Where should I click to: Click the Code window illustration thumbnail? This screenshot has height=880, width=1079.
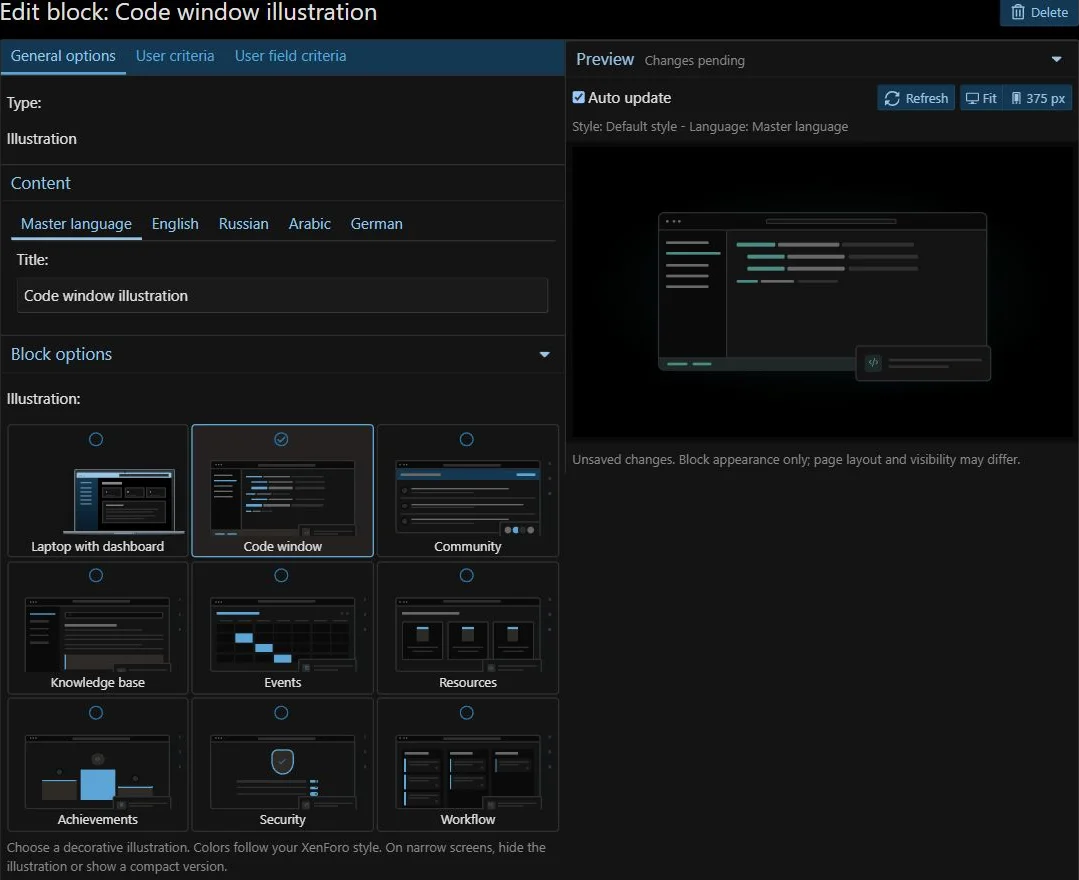(x=282, y=498)
